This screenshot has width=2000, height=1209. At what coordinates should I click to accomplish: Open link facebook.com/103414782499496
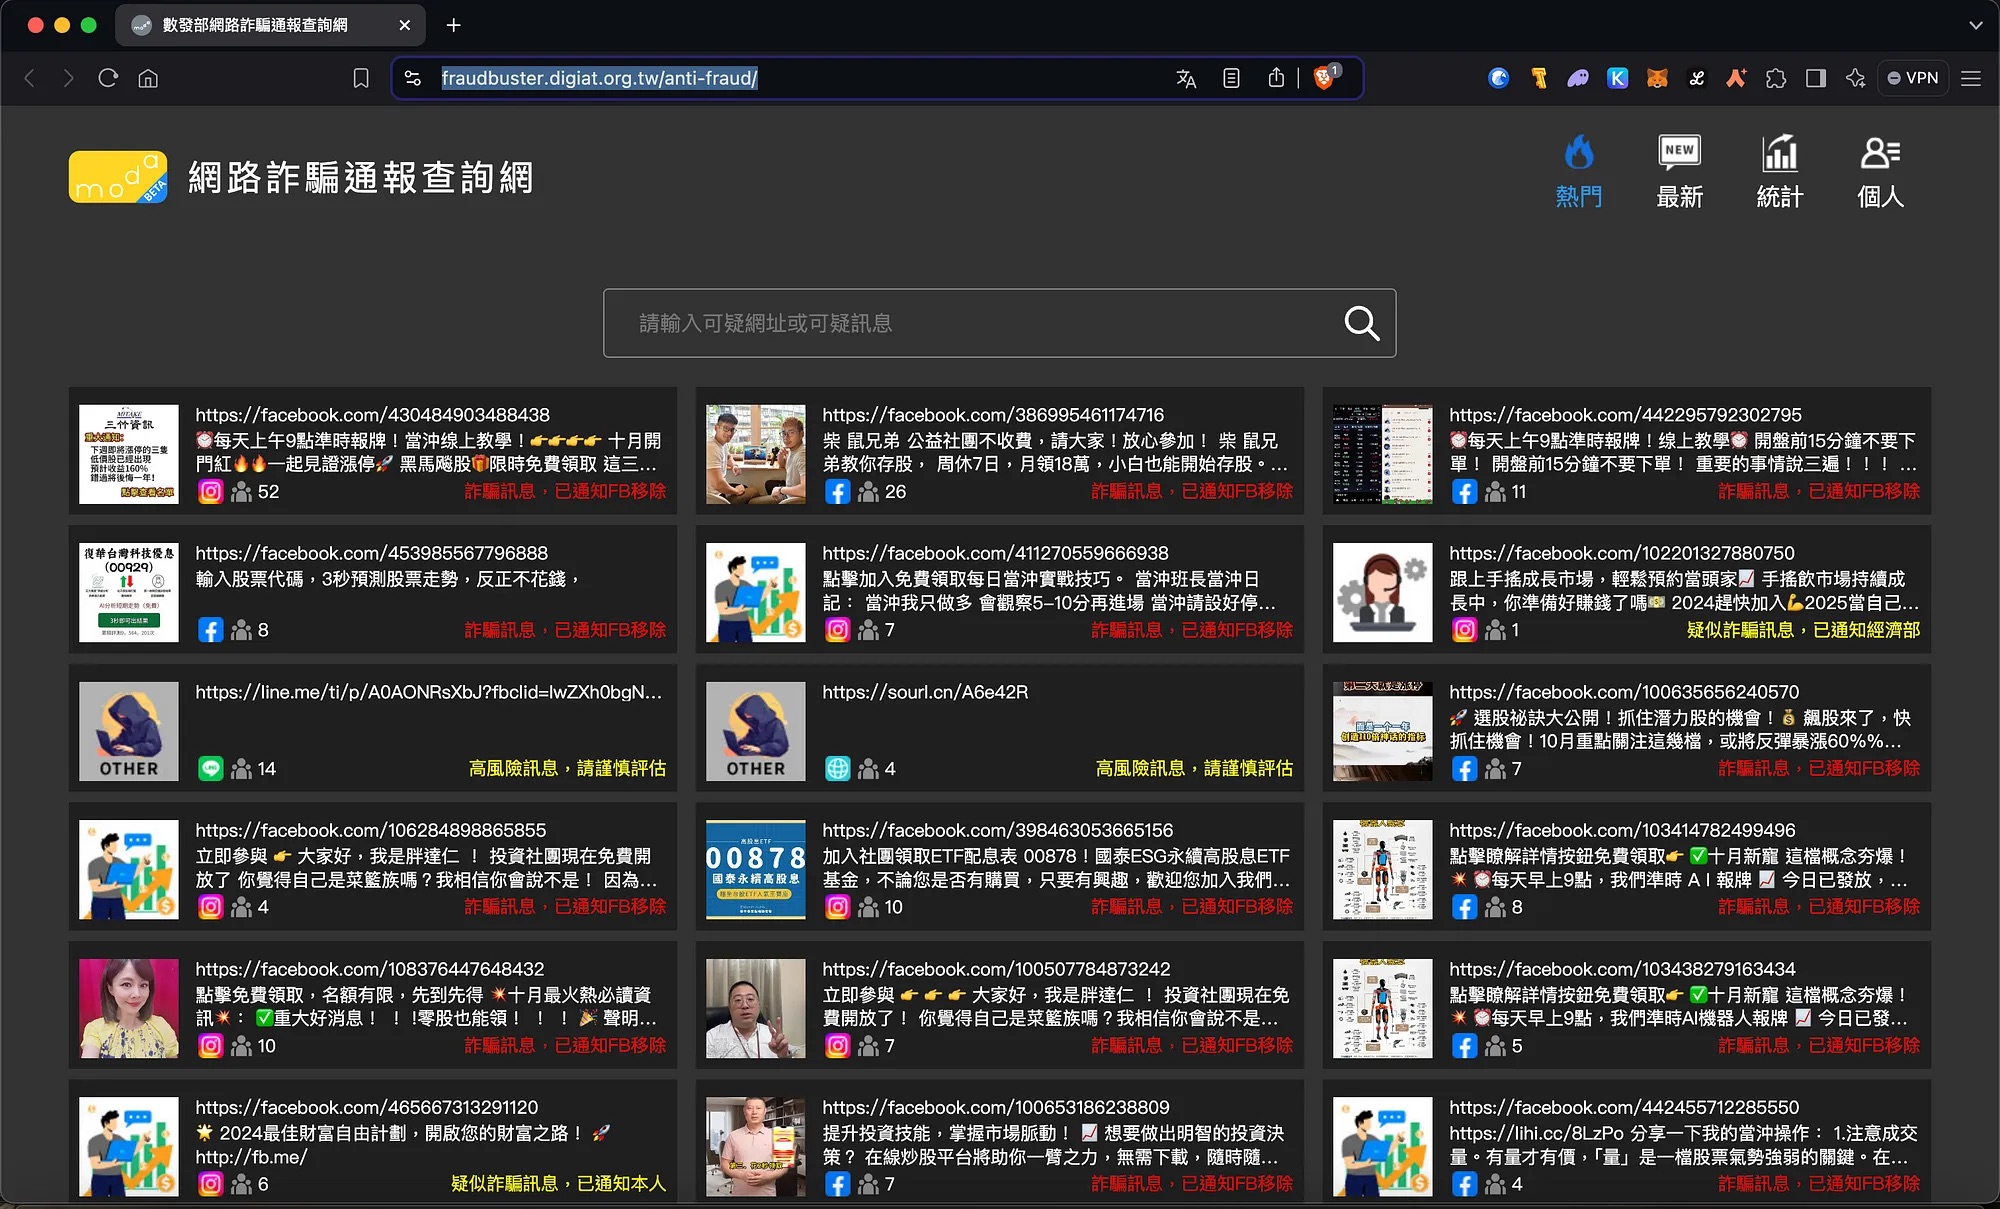click(1622, 830)
